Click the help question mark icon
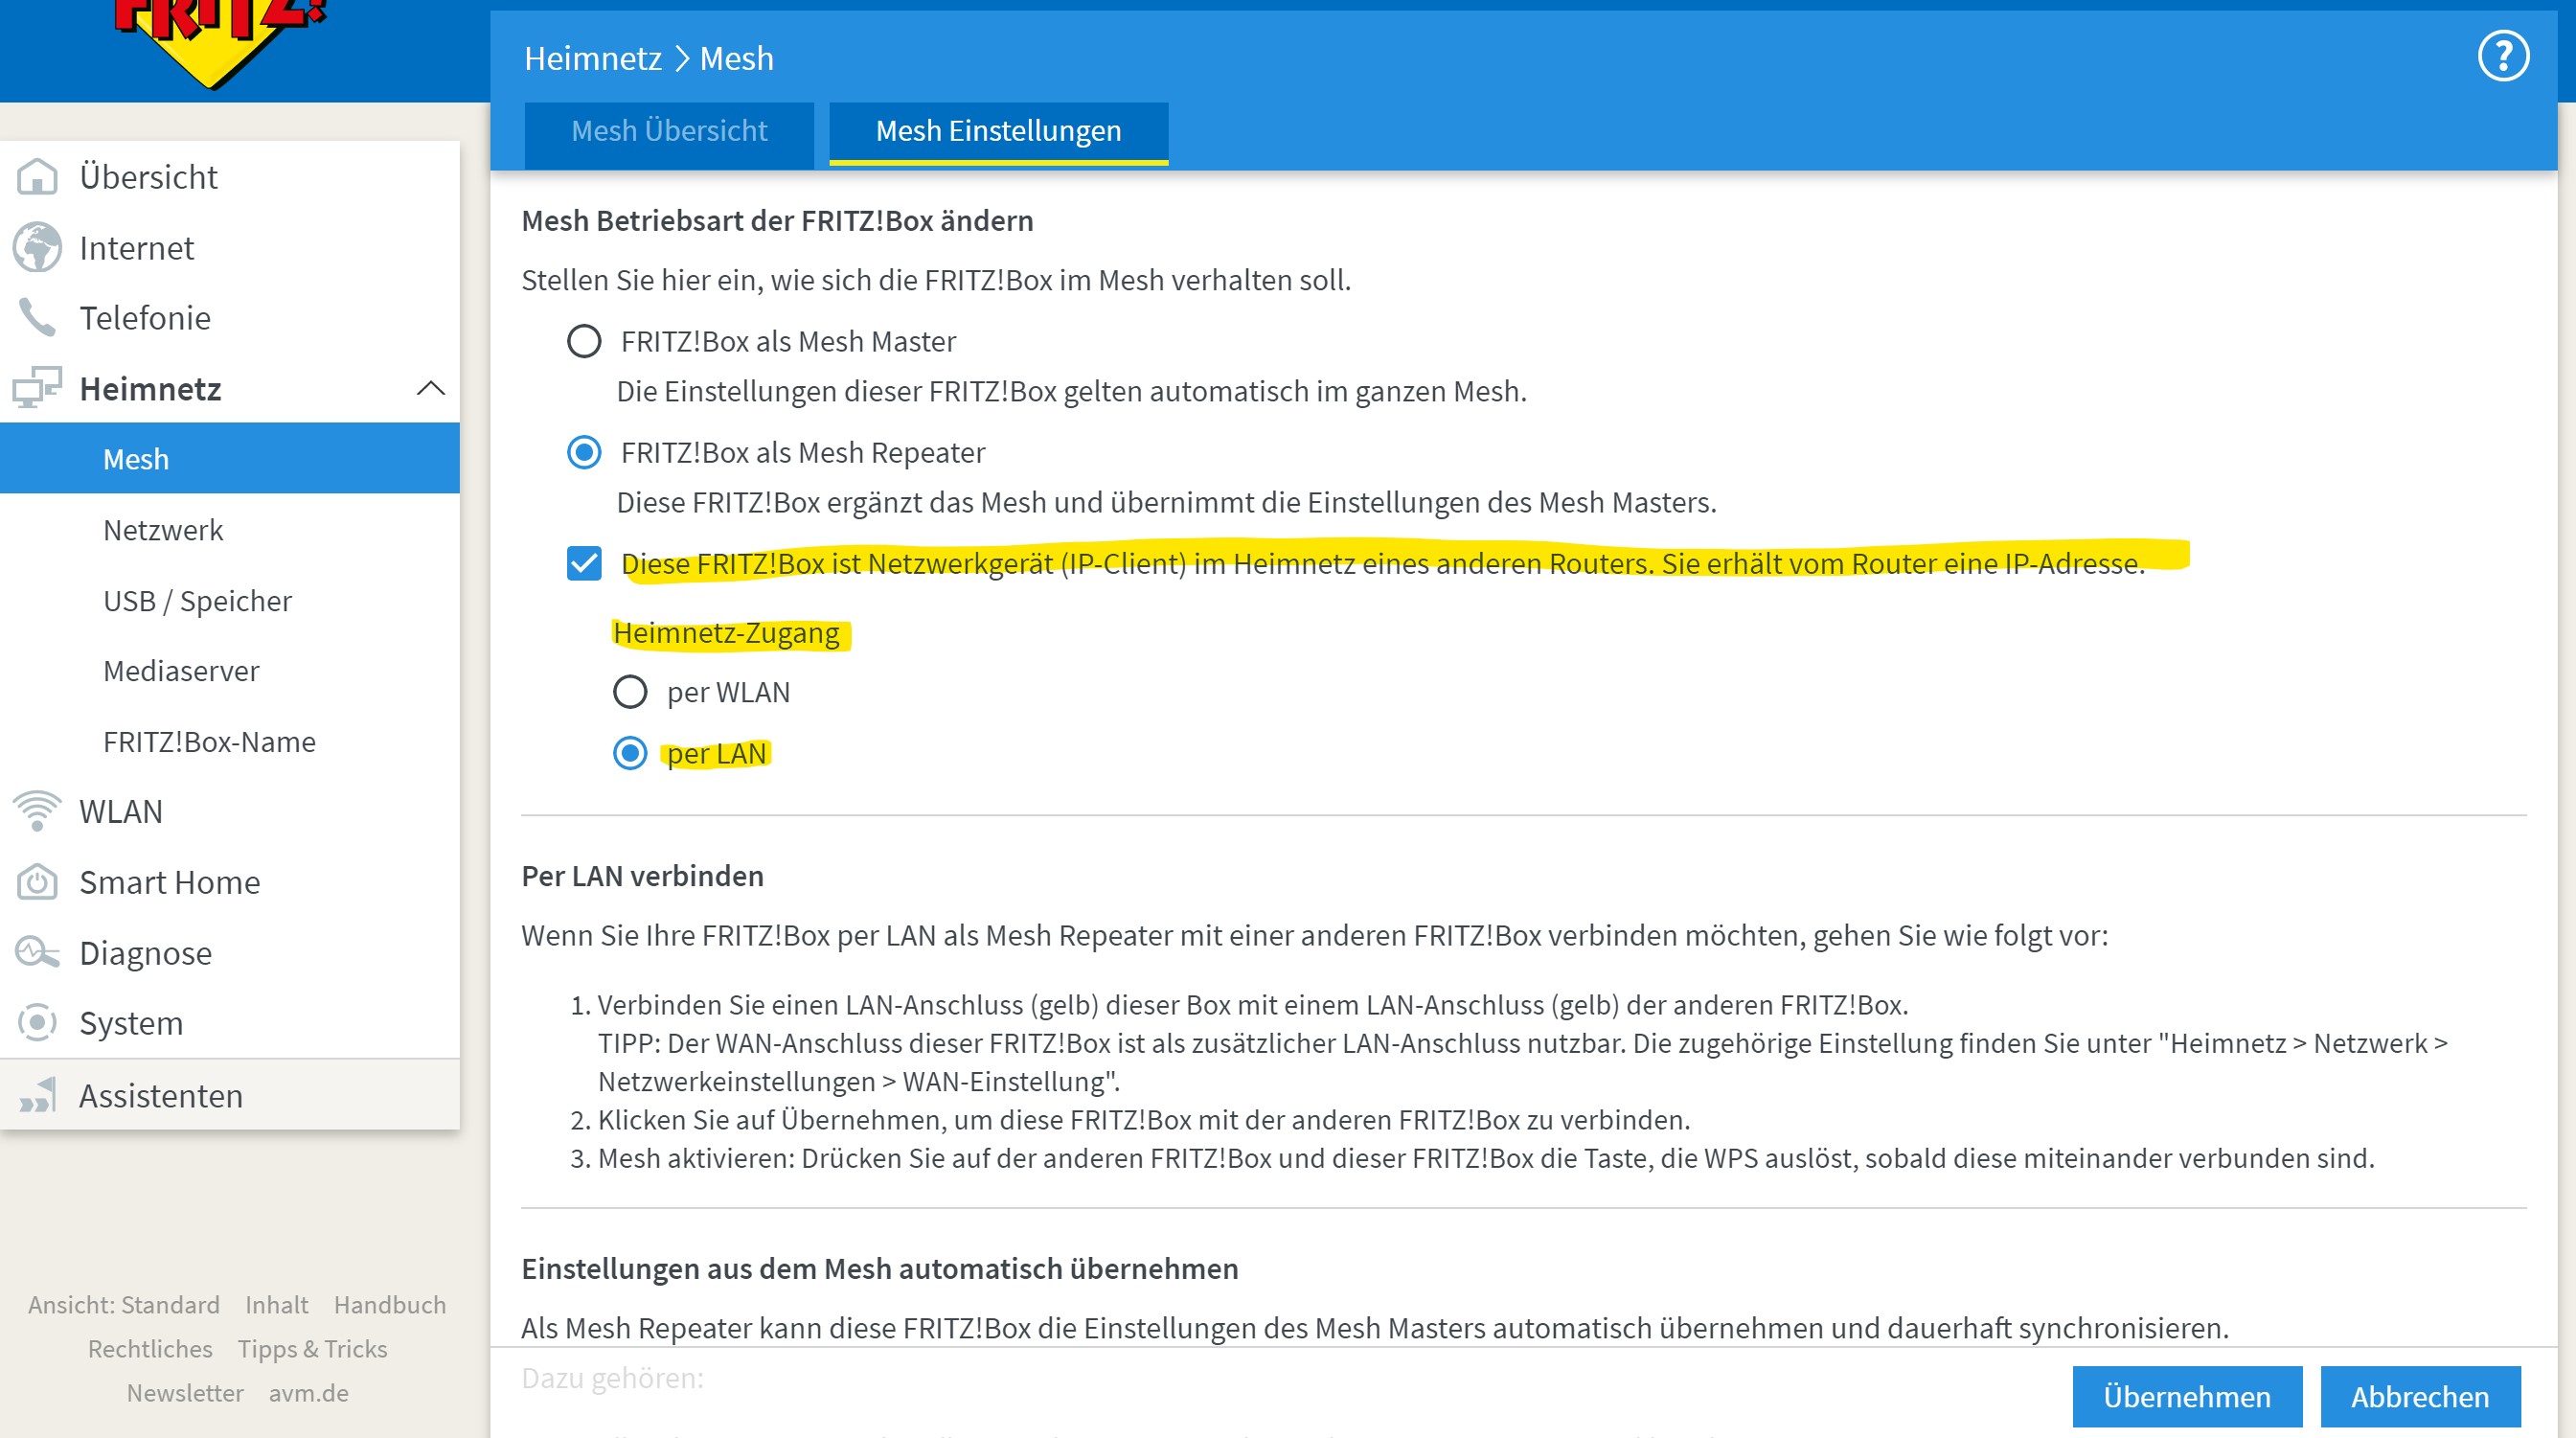Viewport: 2576px width, 1438px height. [2503, 56]
